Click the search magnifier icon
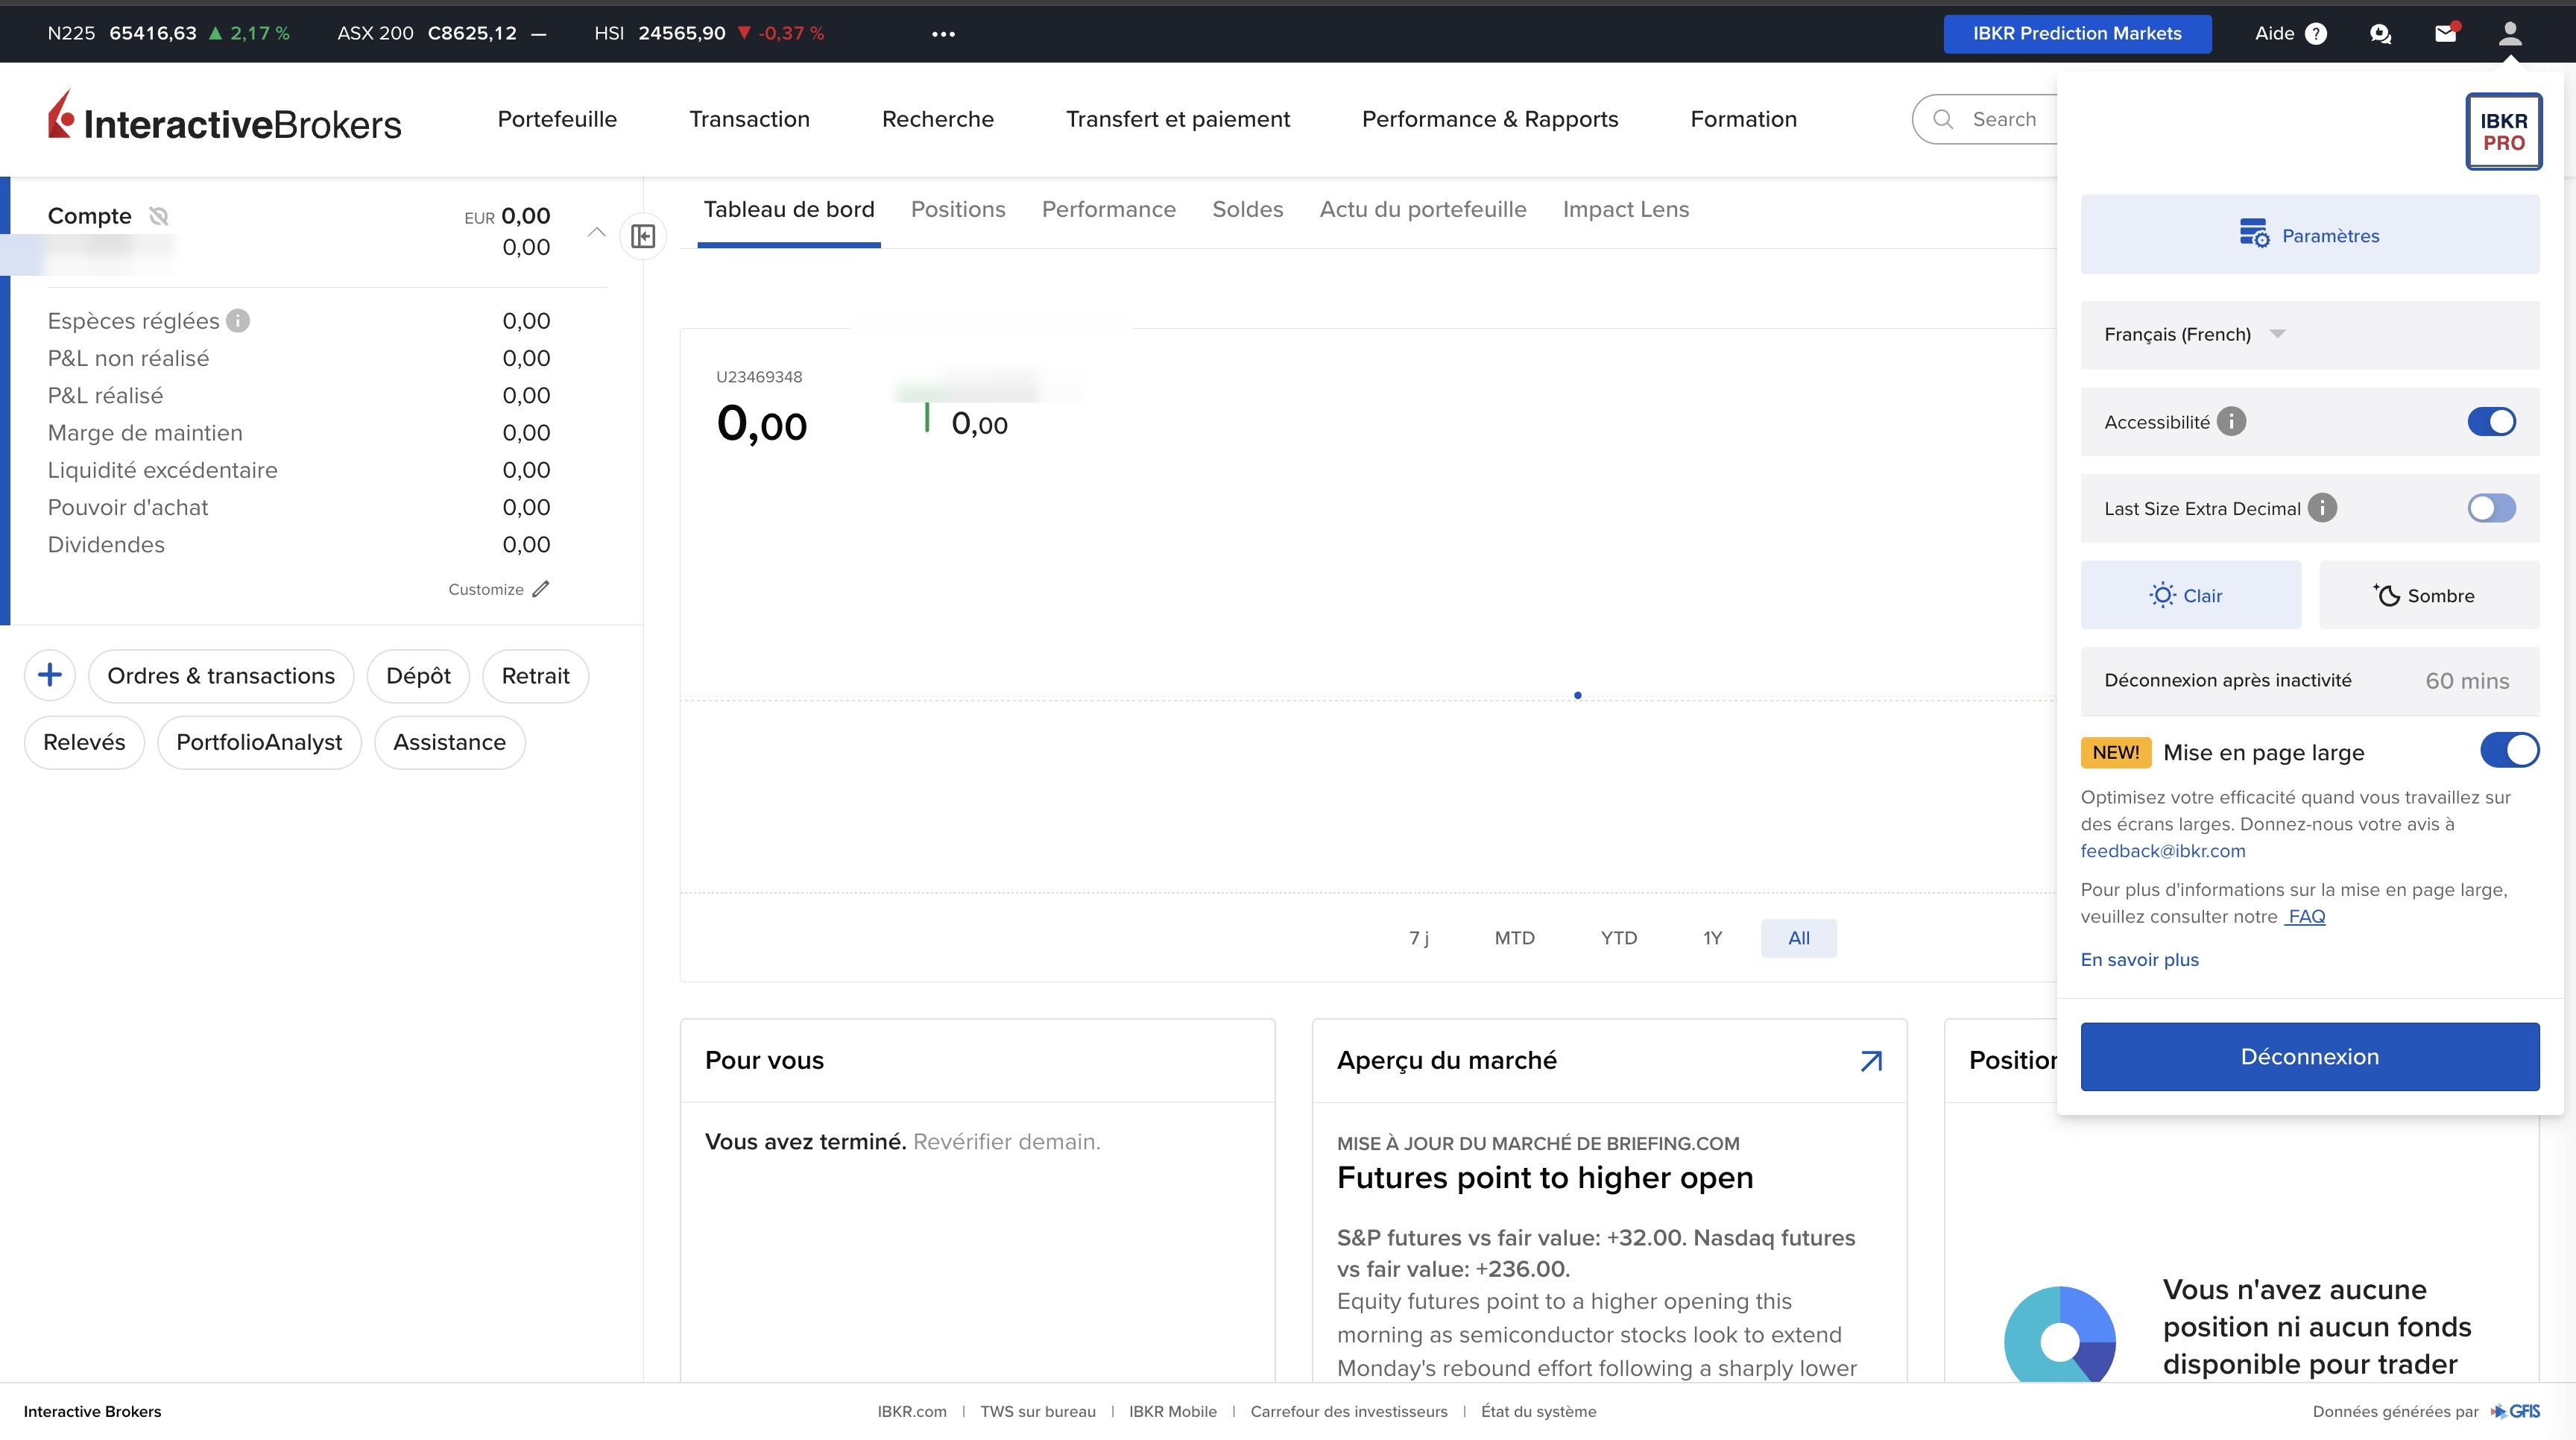Image resolution: width=2576 pixels, height=1440 pixels. click(1943, 119)
